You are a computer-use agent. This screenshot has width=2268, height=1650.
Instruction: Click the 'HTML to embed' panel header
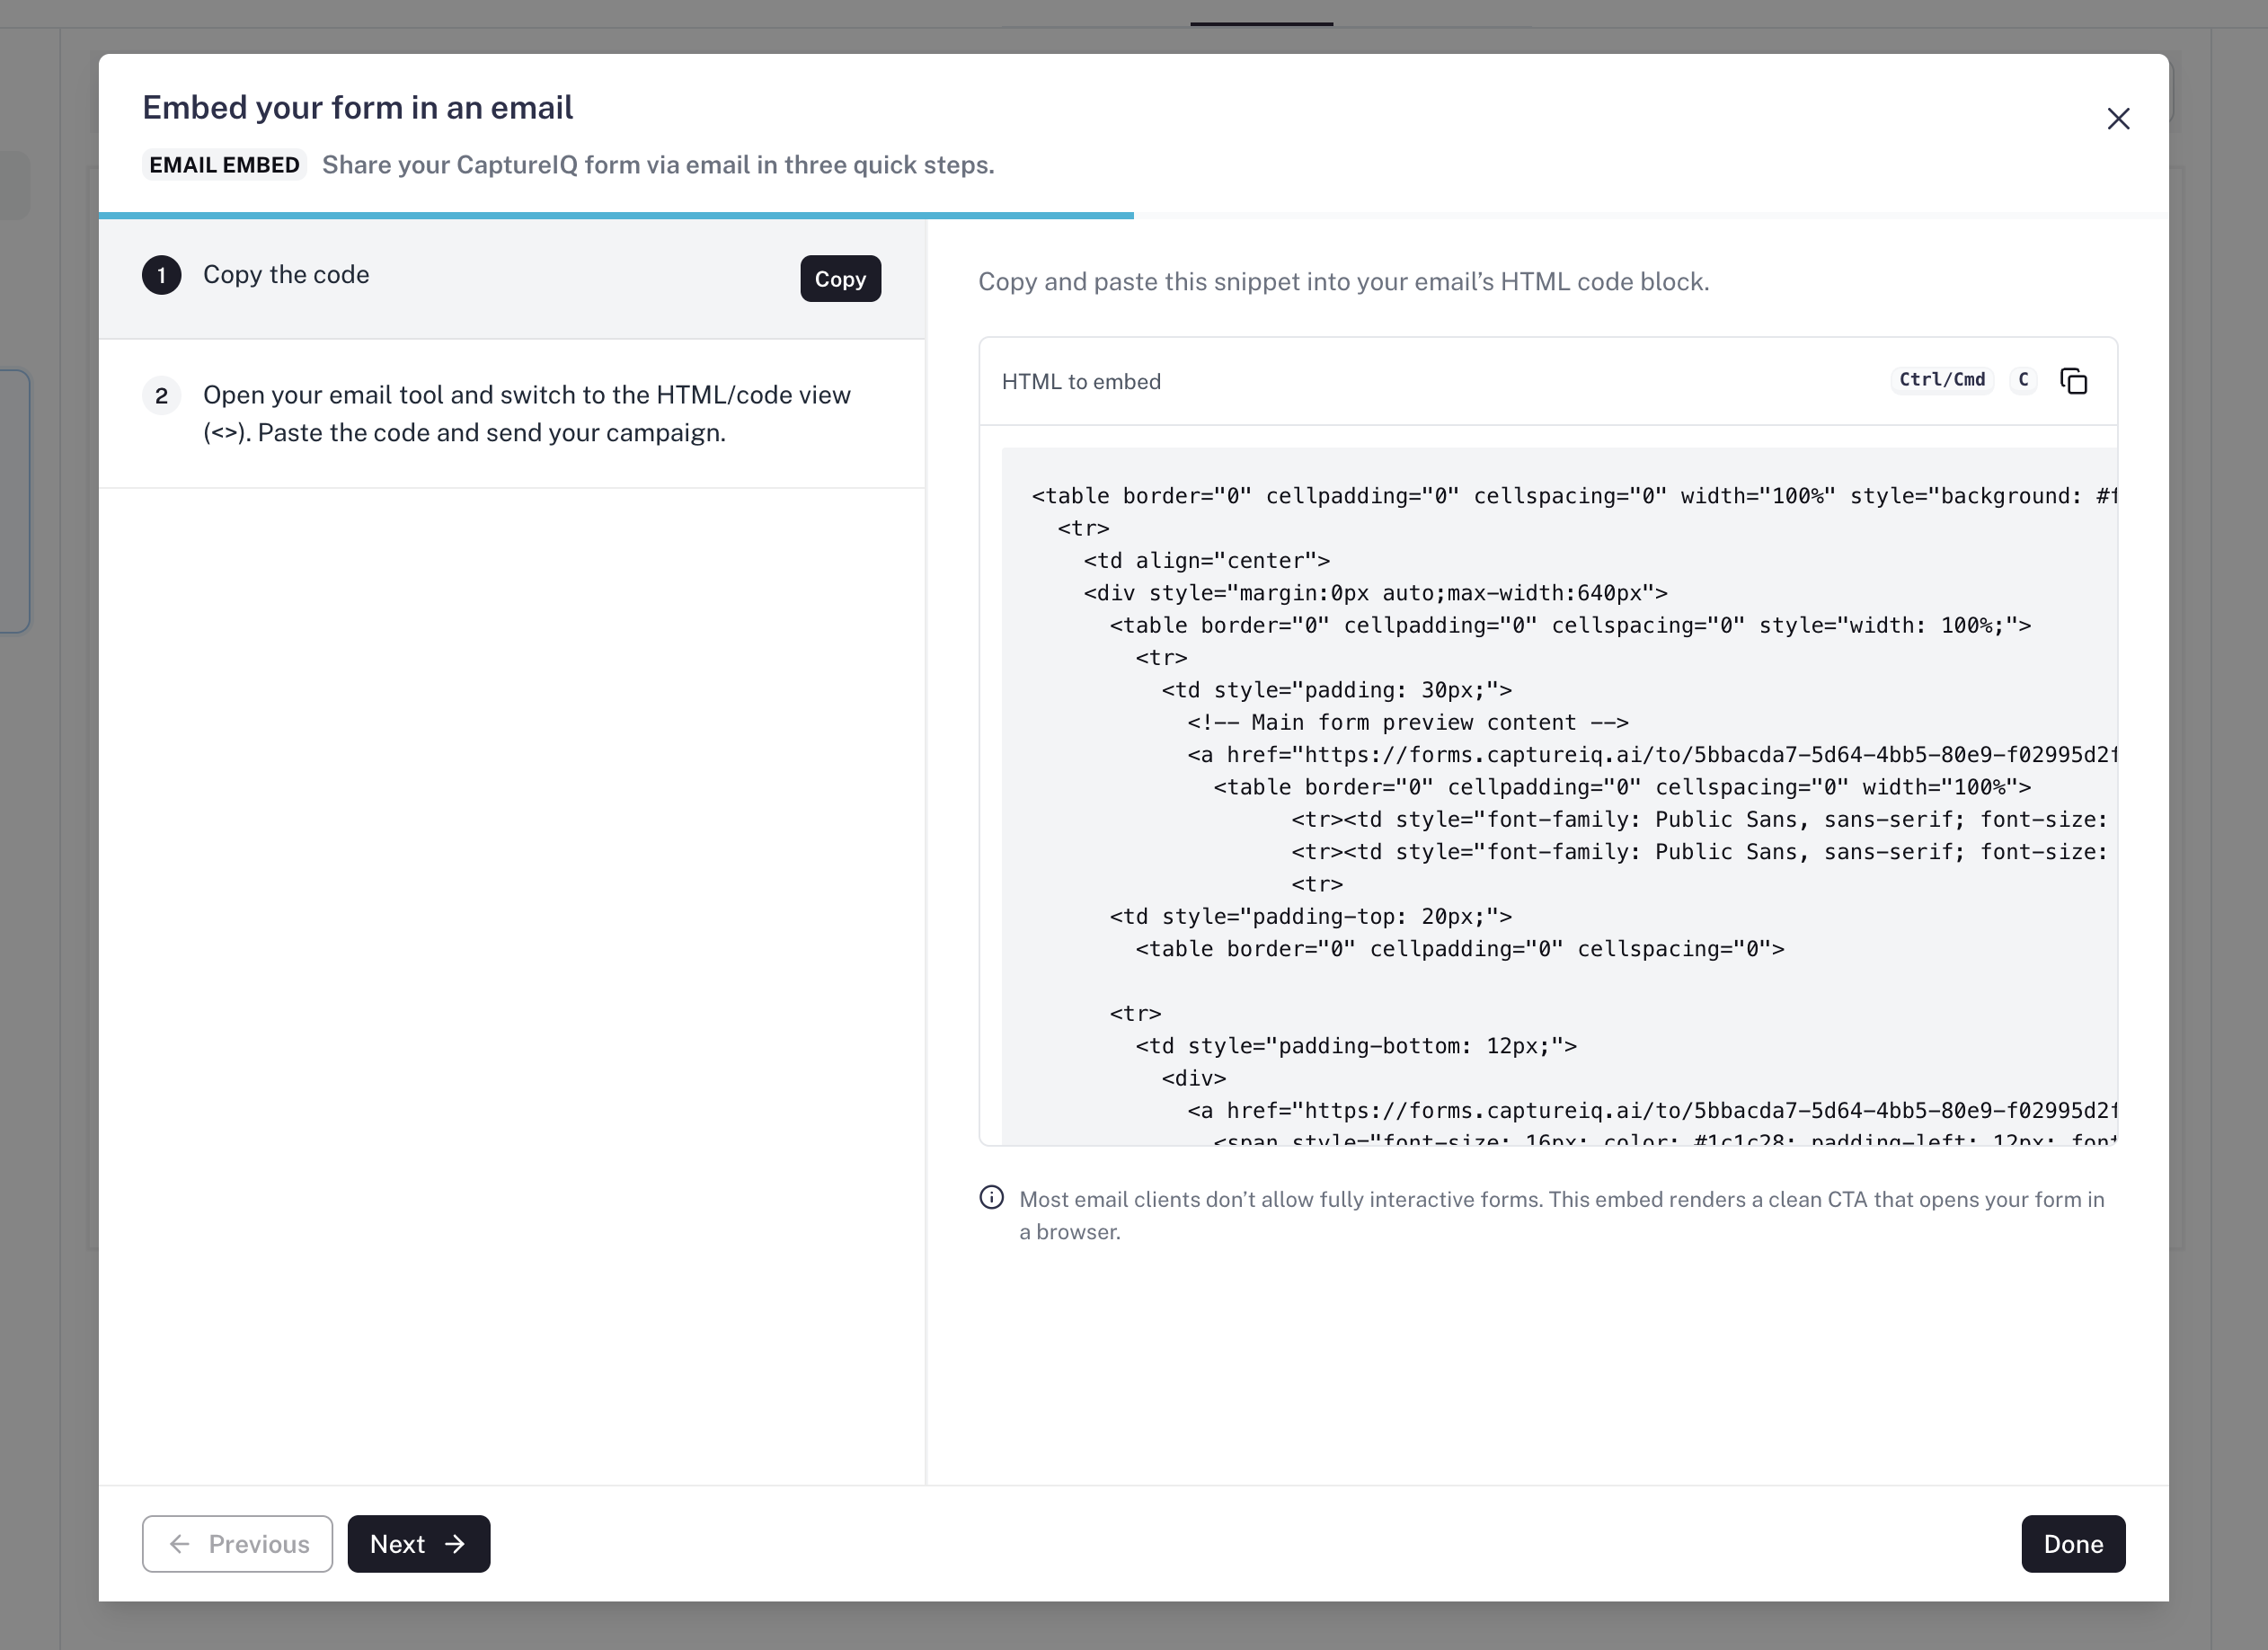coord(1081,381)
